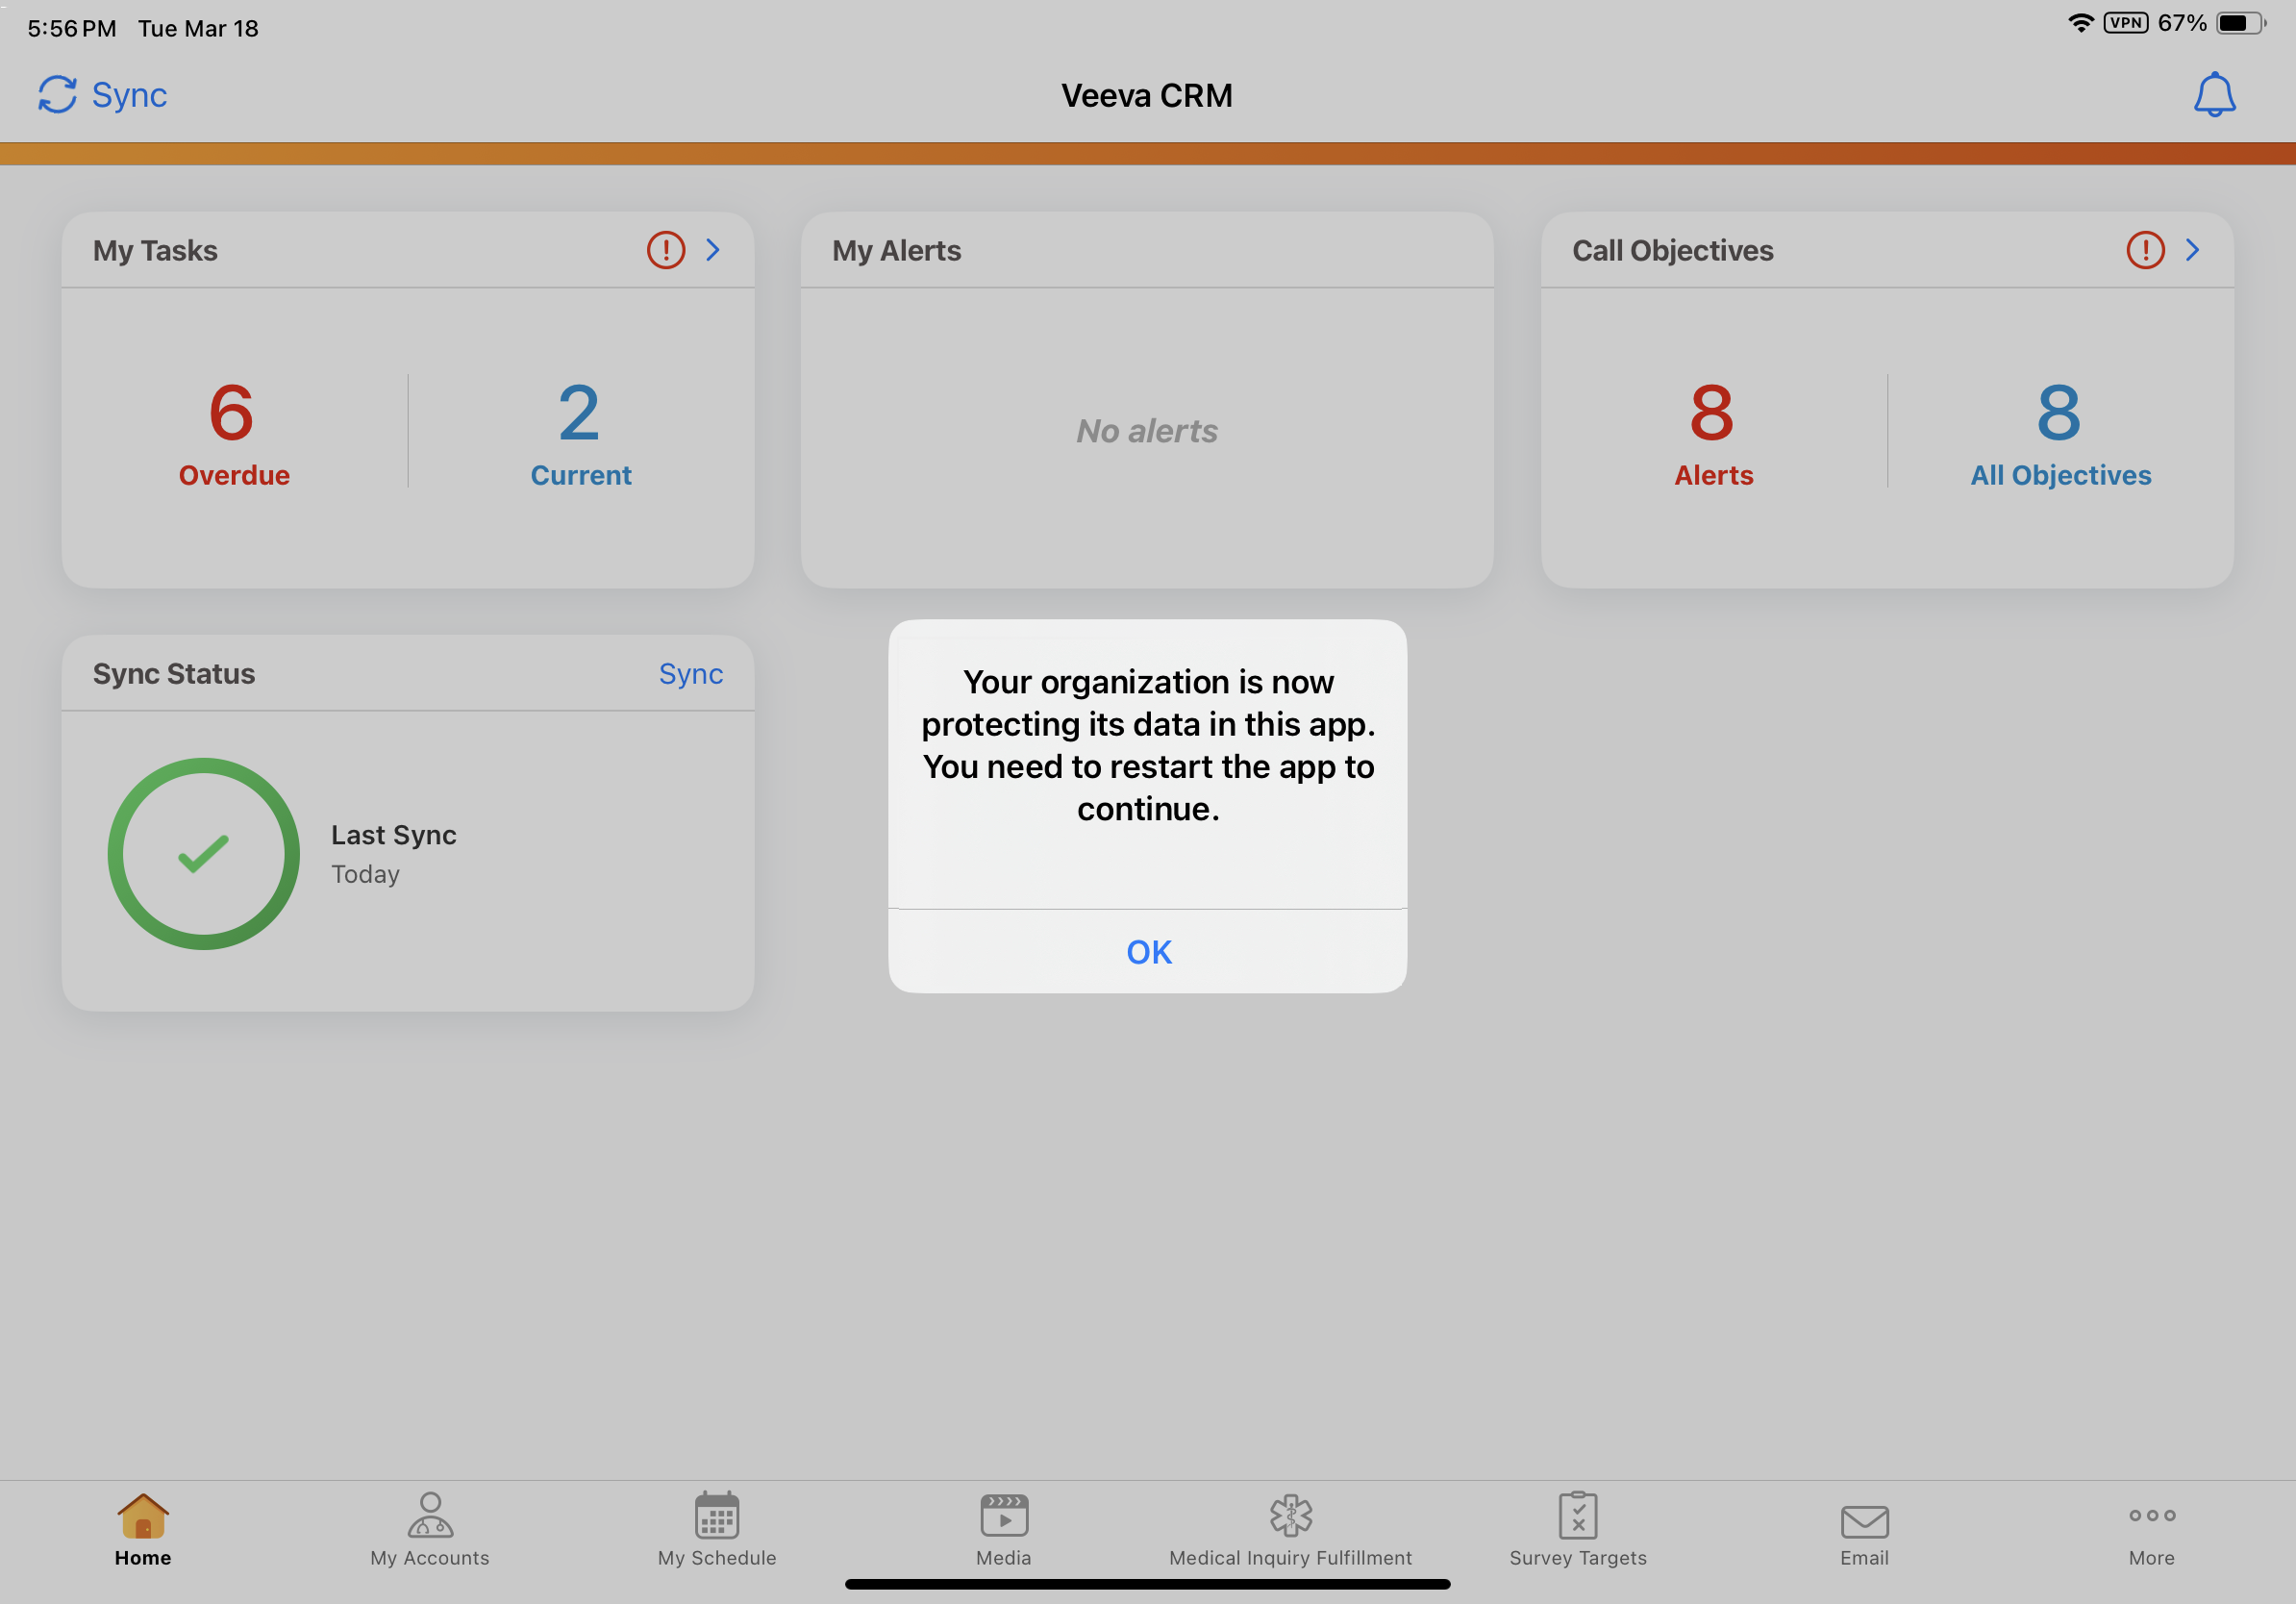This screenshot has width=2296, height=1604.
Task: Expand My Tasks with chevron arrow
Action: [713, 250]
